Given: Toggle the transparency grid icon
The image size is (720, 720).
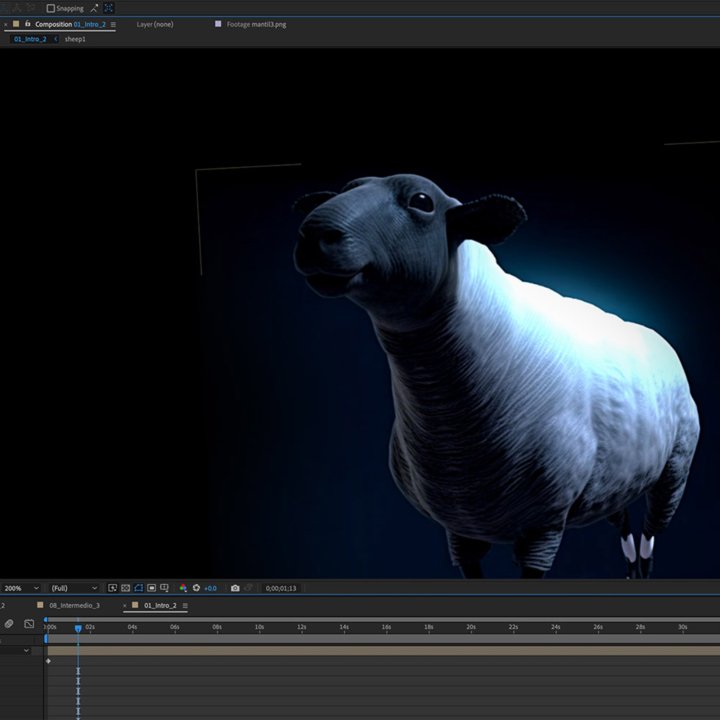Looking at the screenshot, I should (x=126, y=588).
